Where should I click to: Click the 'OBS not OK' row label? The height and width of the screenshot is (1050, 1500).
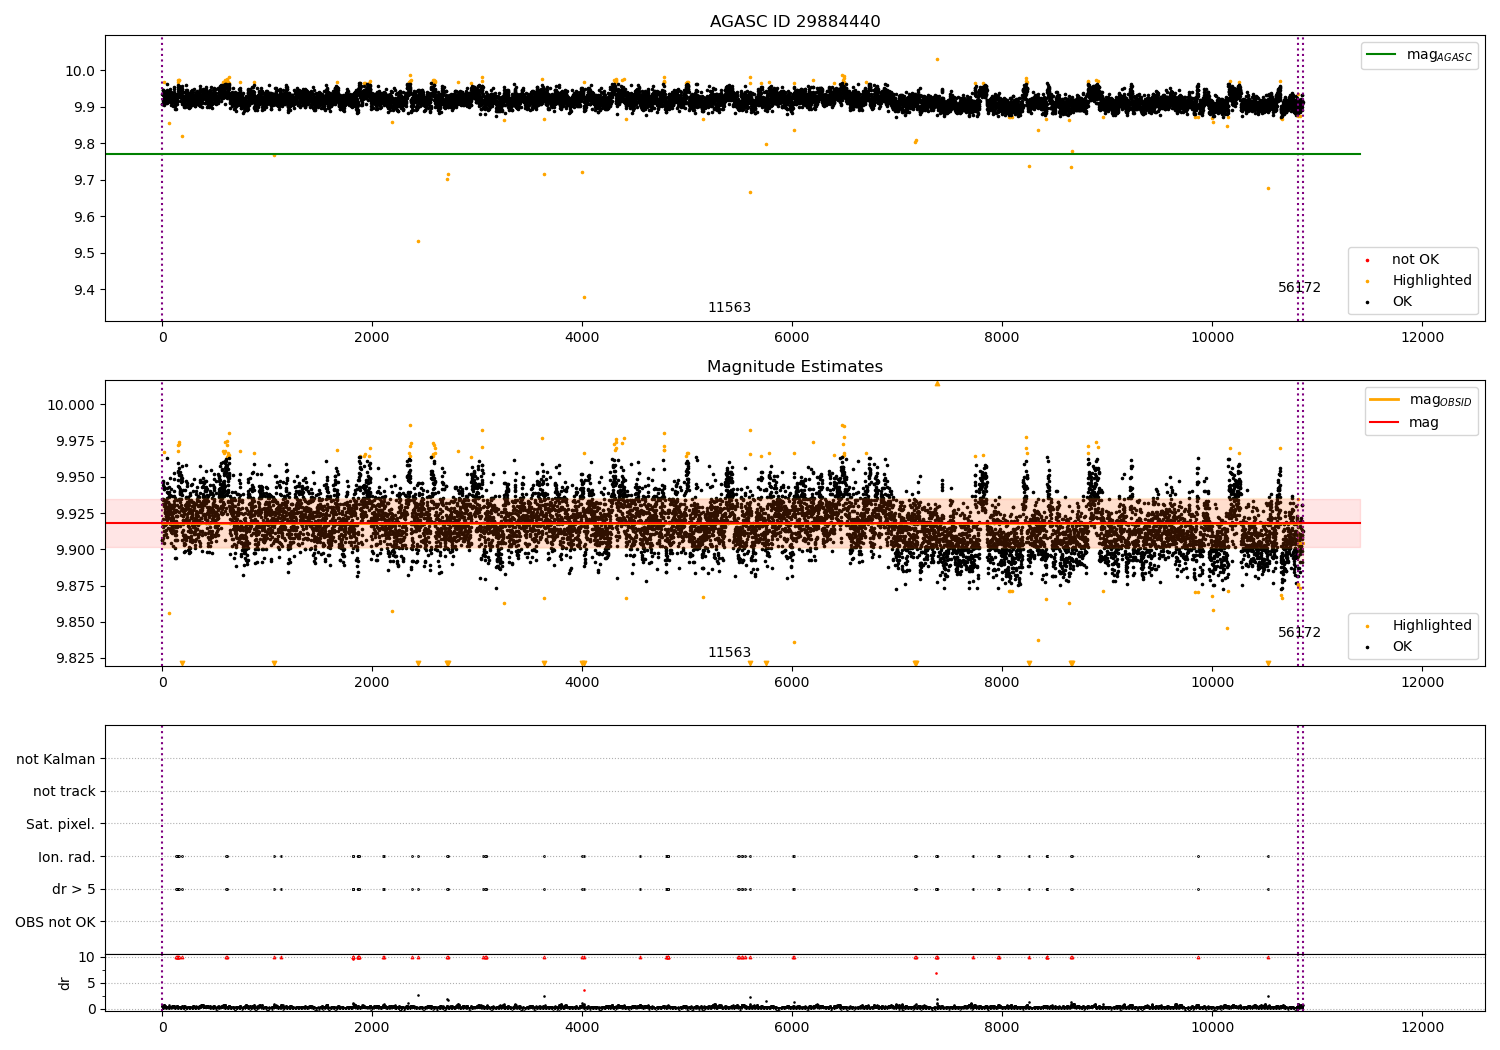(55, 922)
